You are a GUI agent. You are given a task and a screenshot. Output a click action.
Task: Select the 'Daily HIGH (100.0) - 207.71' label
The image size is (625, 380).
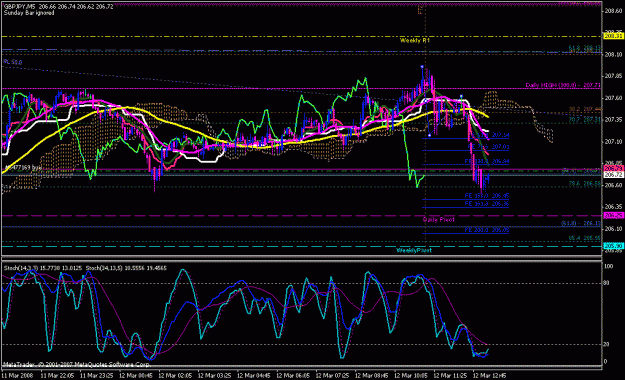point(563,85)
